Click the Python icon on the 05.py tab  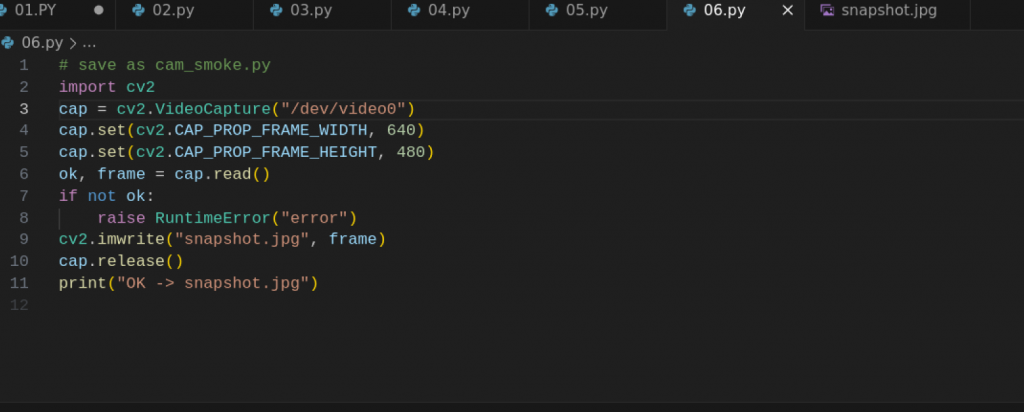coord(552,10)
